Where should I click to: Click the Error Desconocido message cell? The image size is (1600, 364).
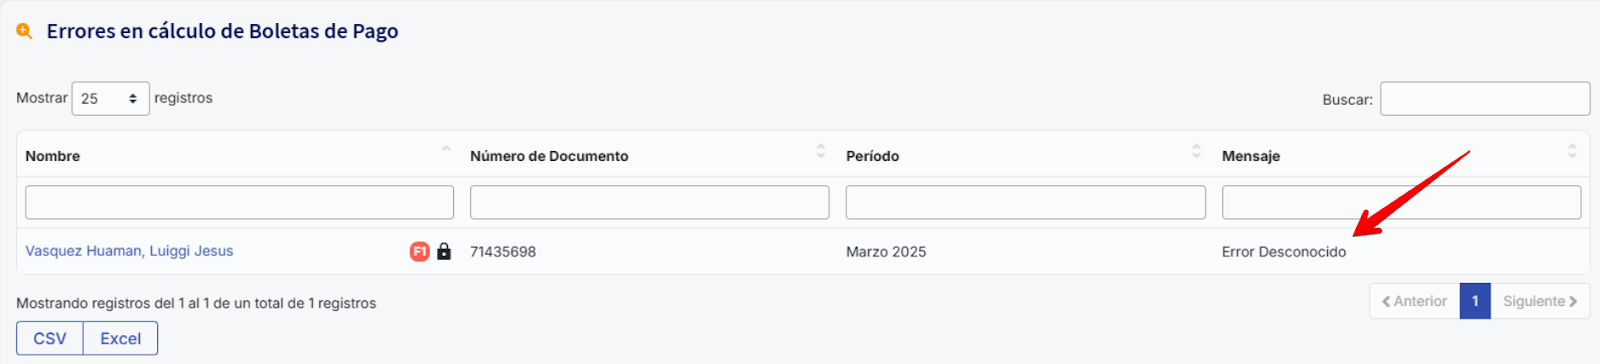(1284, 252)
